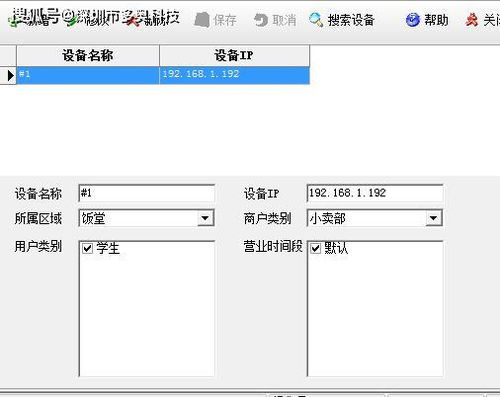Focus the 设备IP field with 192.168.1.192
The height and width of the screenshot is (397, 500).
click(x=375, y=193)
